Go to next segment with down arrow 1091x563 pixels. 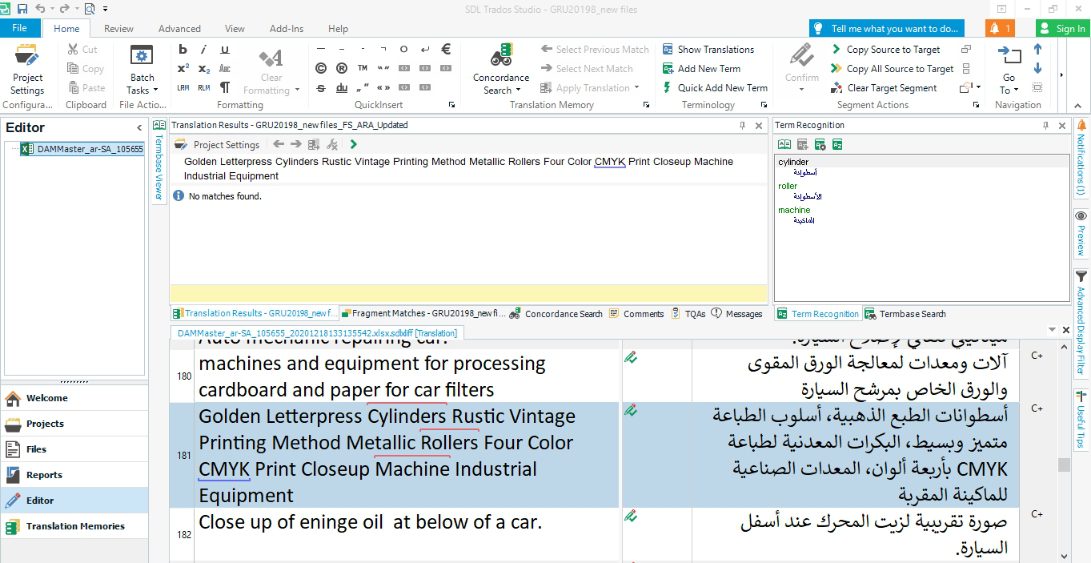point(1037,68)
